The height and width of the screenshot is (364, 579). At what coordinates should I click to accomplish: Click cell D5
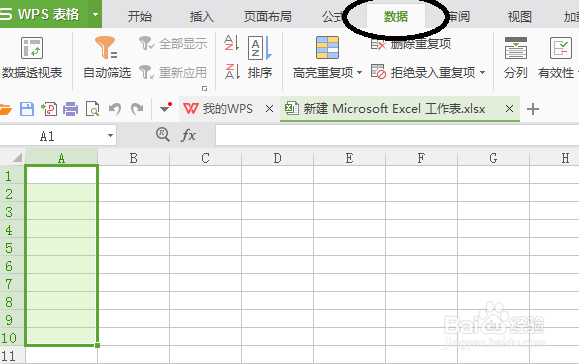click(x=277, y=247)
